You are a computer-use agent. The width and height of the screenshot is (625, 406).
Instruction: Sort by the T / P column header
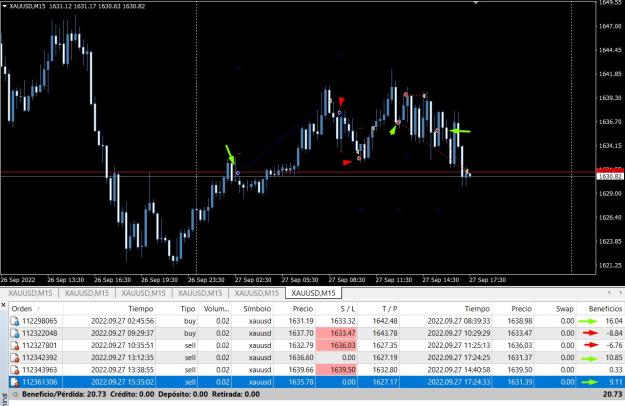pyautogui.click(x=389, y=309)
